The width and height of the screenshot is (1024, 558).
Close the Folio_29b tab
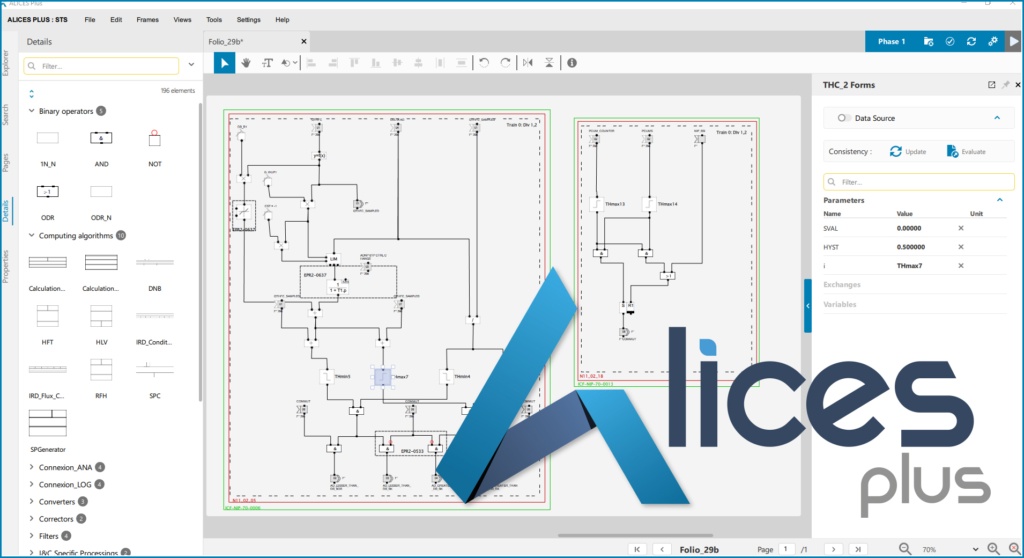tap(304, 41)
